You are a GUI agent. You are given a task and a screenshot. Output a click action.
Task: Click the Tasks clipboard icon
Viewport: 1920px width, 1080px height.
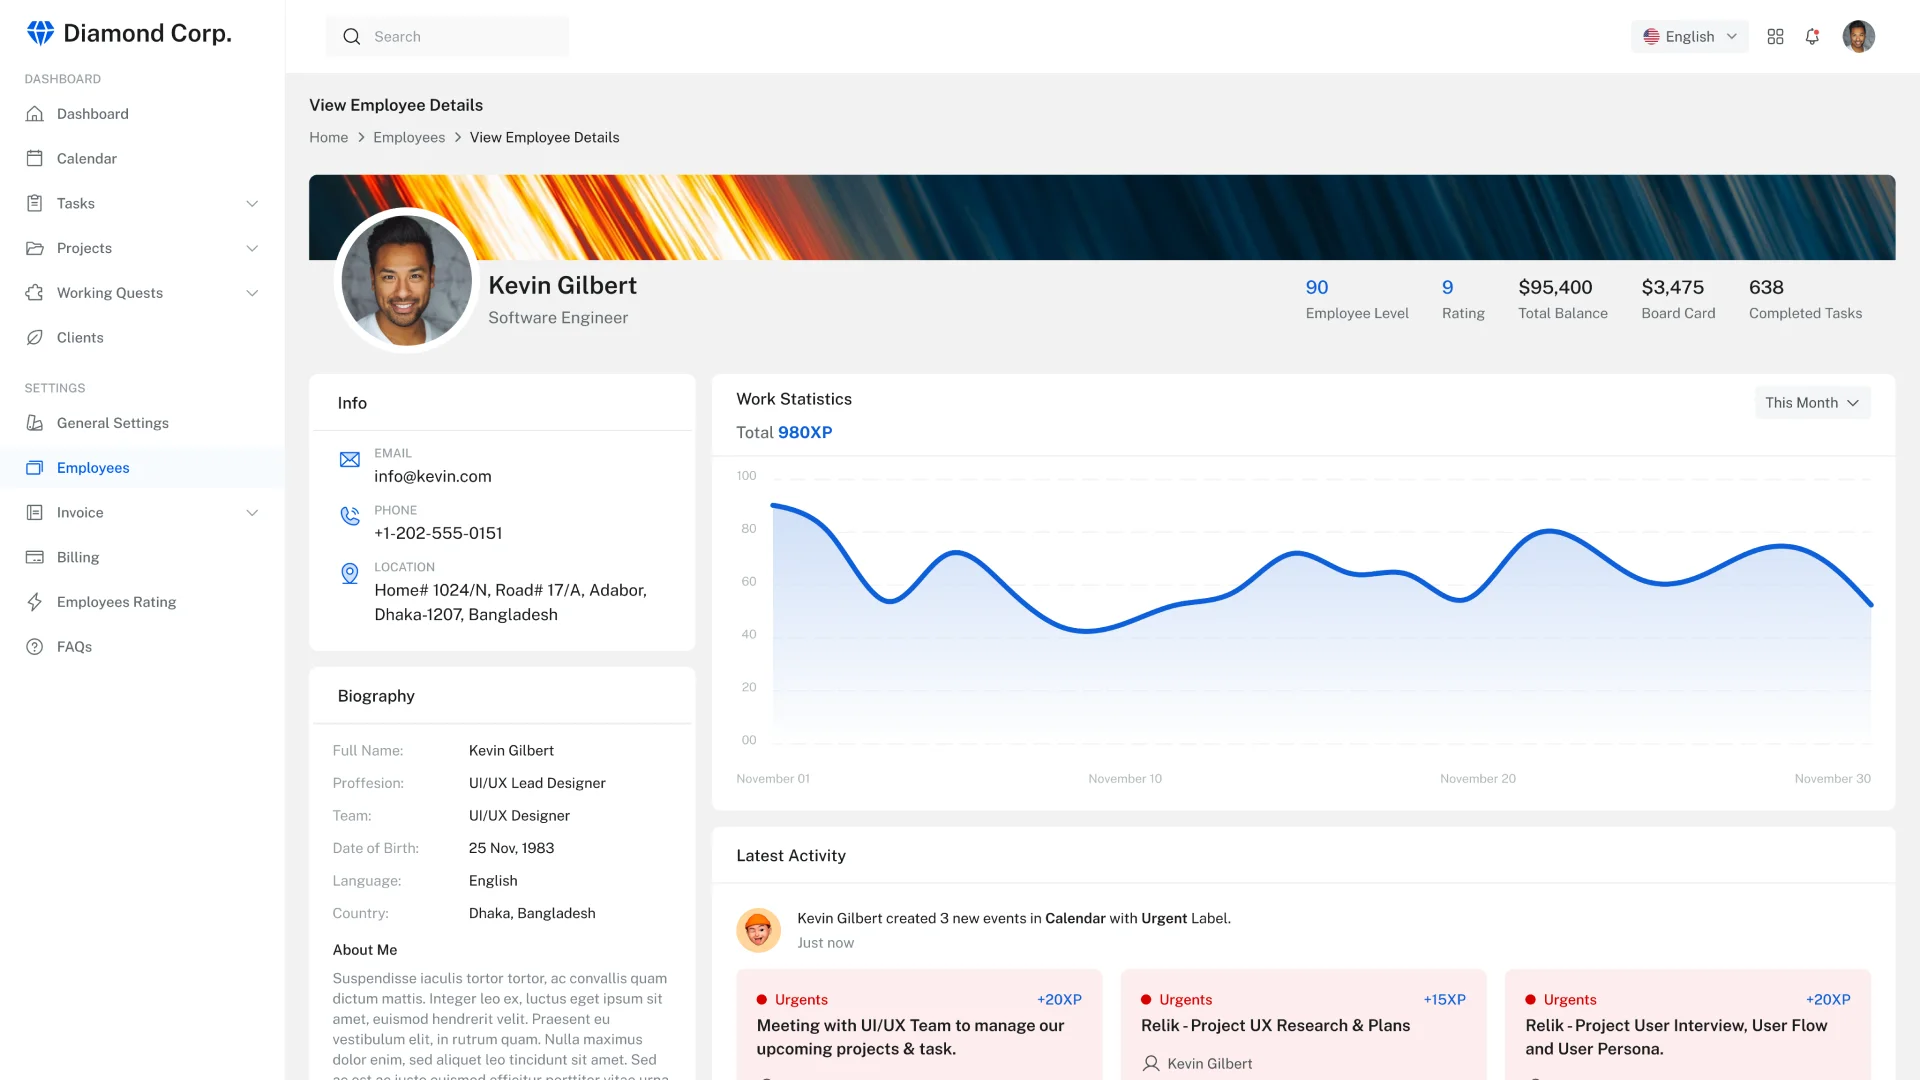pyautogui.click(x=35, y=204)
